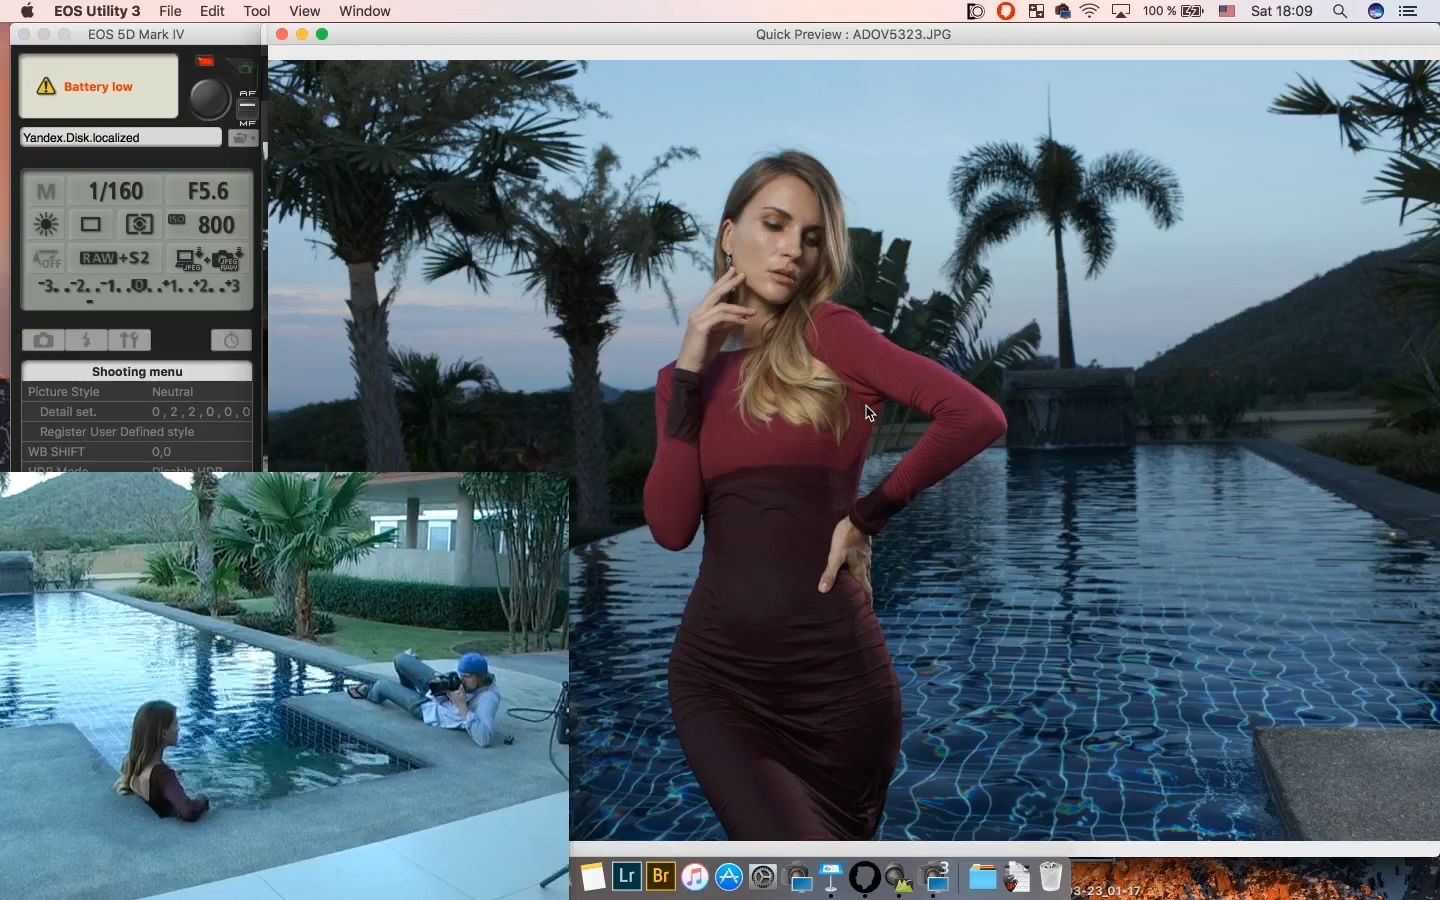Open the US flag input source menu
The height and width of the screenshot is (900, 1440).
1228,11
